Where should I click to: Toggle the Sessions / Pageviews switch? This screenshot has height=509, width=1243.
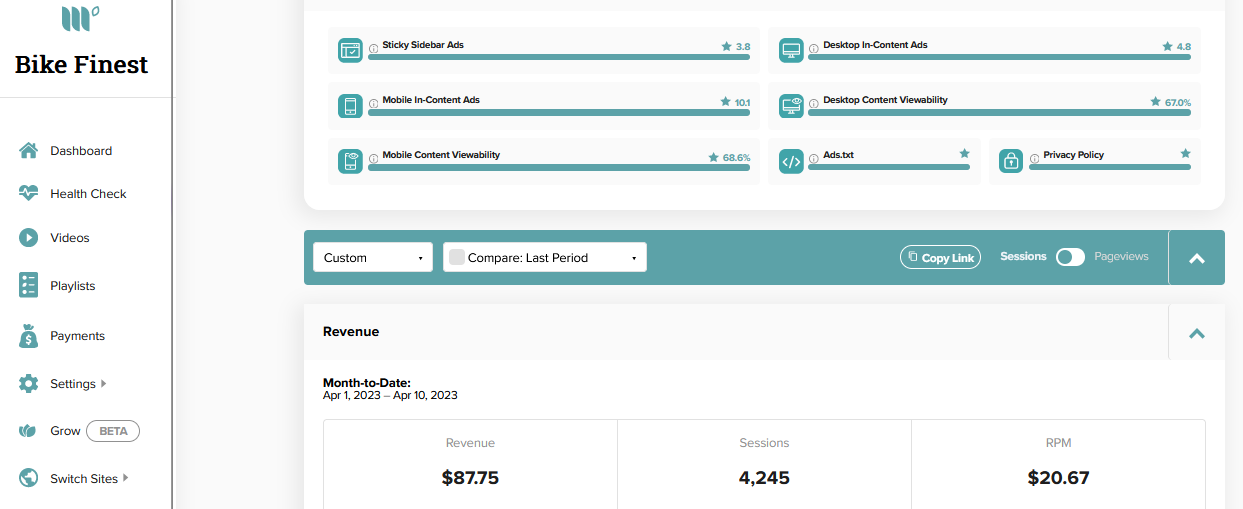(1070, 257)
